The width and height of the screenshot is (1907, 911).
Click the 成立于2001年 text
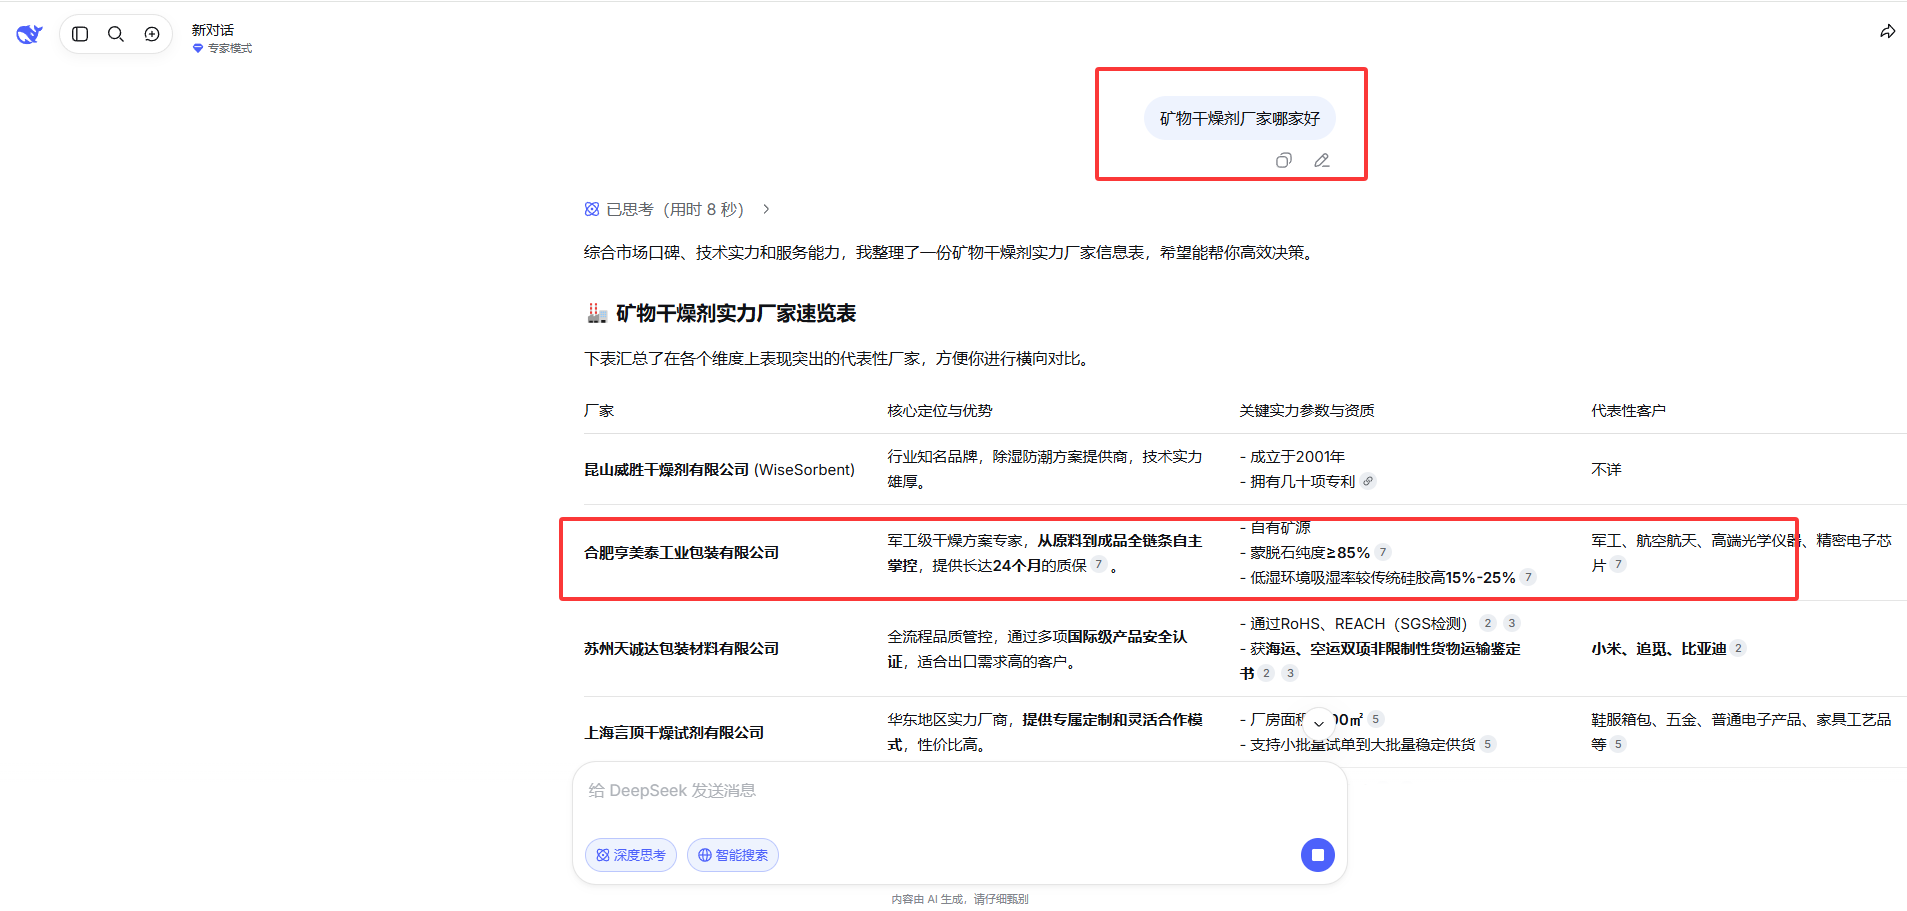1297,456
